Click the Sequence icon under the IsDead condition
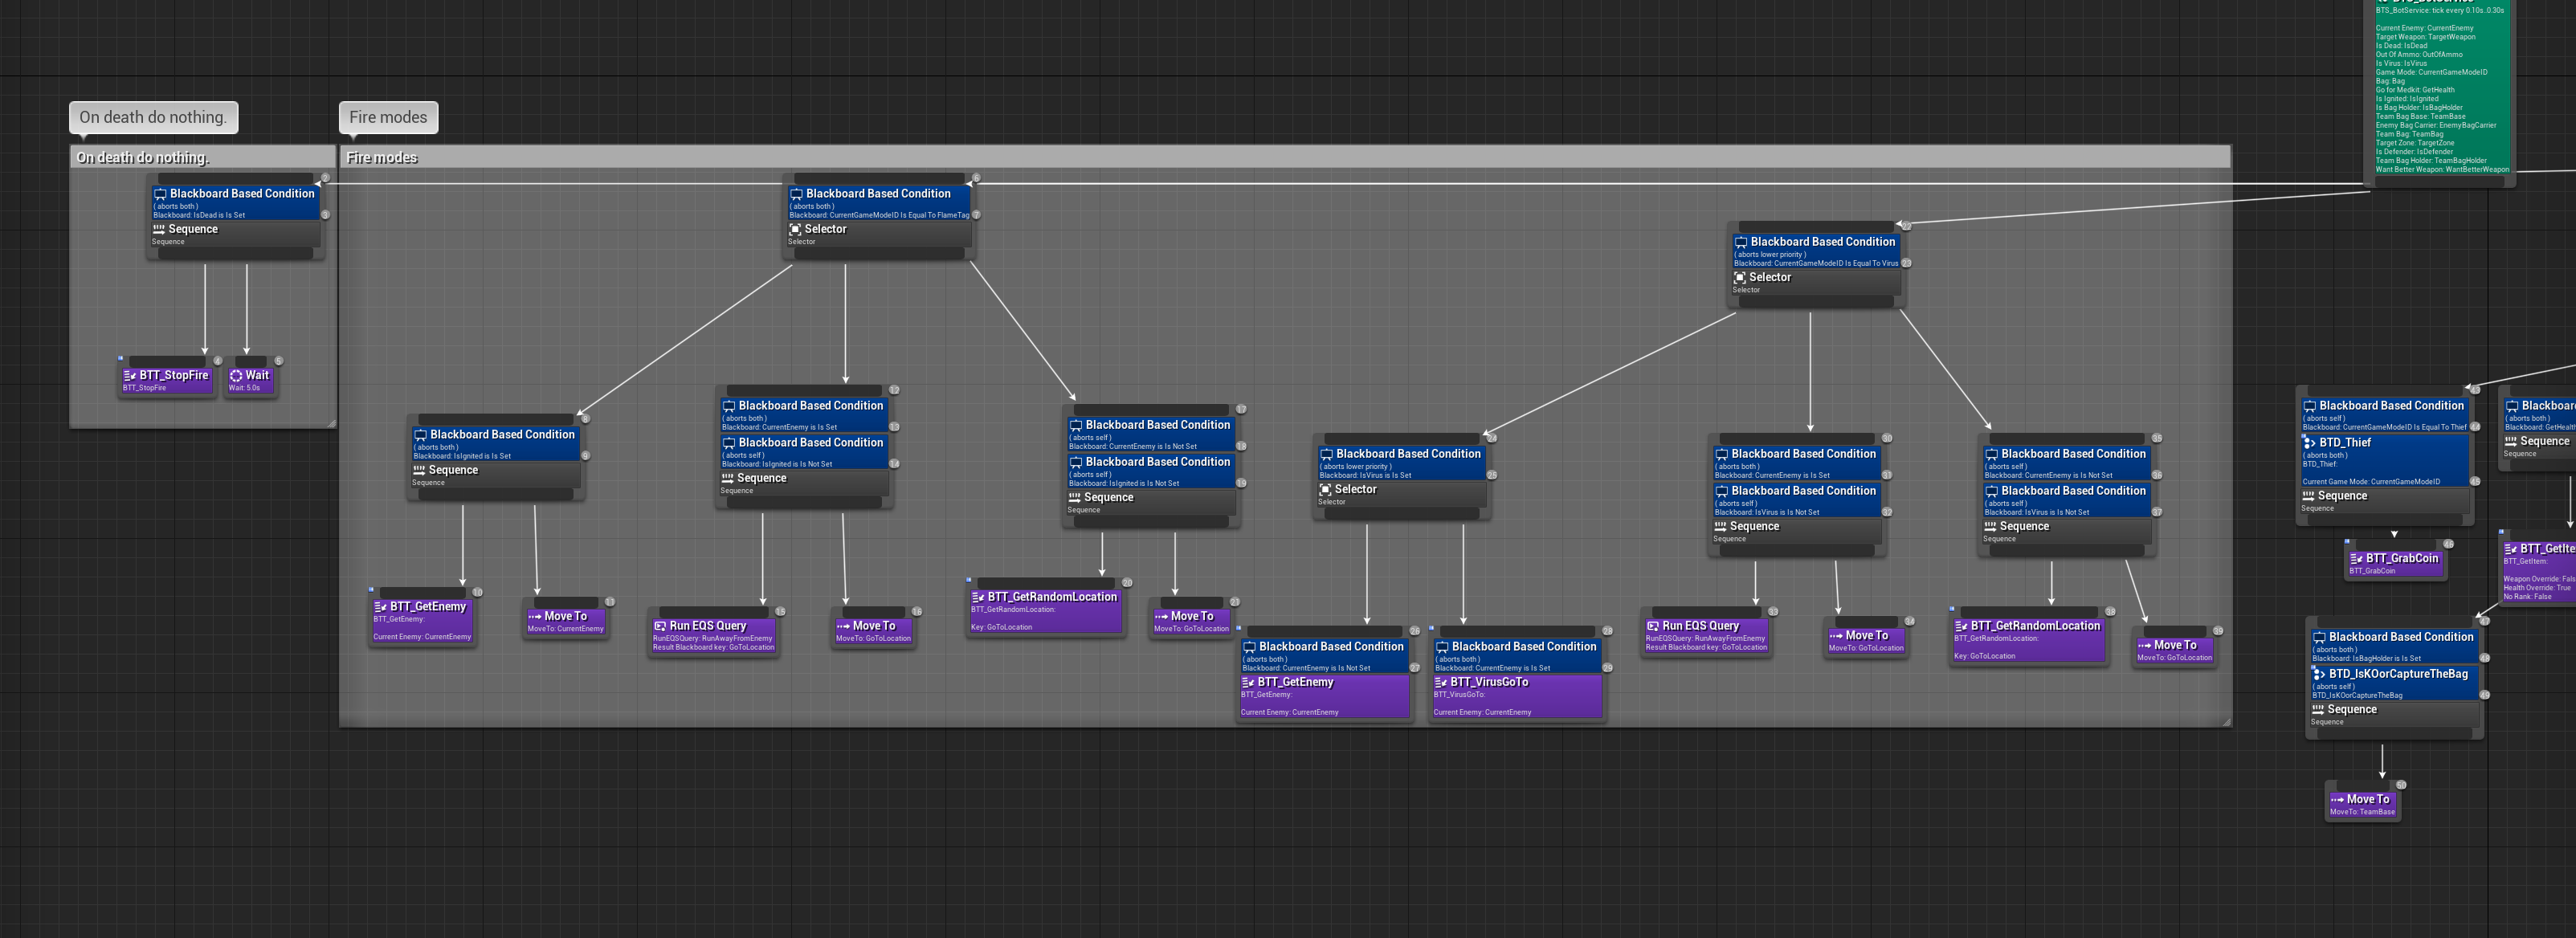The width and height of the screenshot is (2576, 938). (158, 230)
